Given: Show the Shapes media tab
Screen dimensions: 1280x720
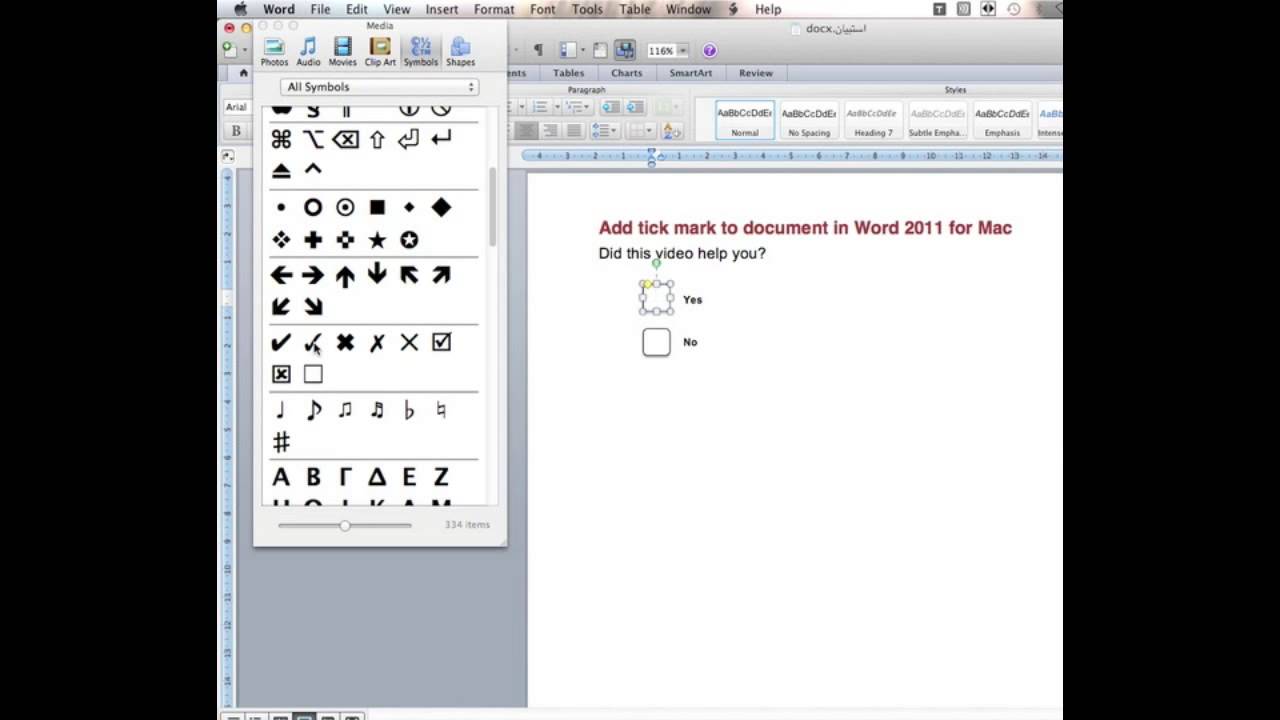Looking at the screenshot, I should click(460, 51).
